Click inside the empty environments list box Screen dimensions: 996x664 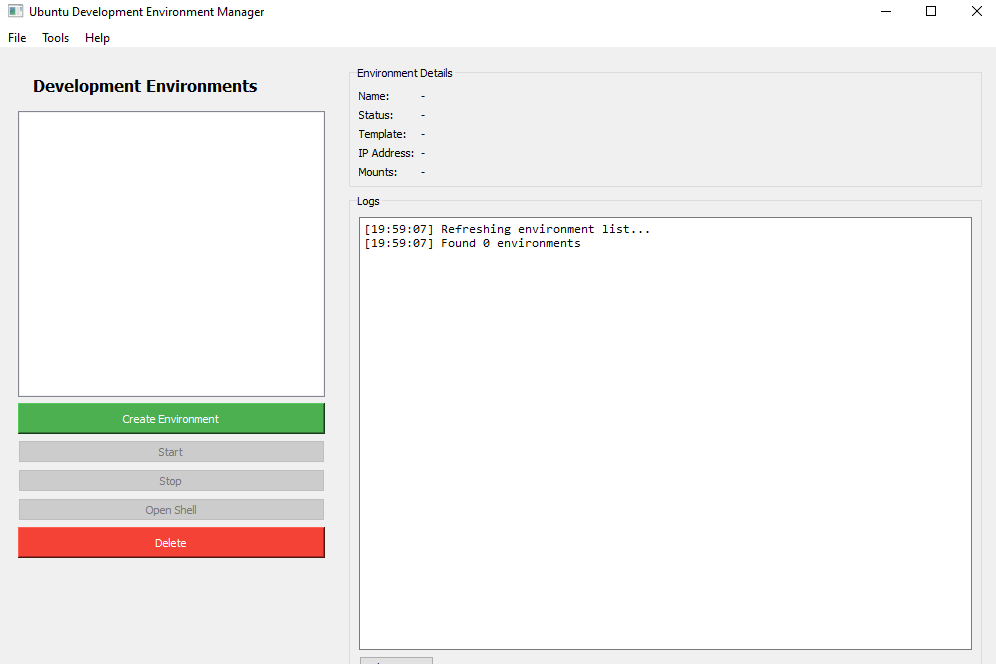click(172, 254)
